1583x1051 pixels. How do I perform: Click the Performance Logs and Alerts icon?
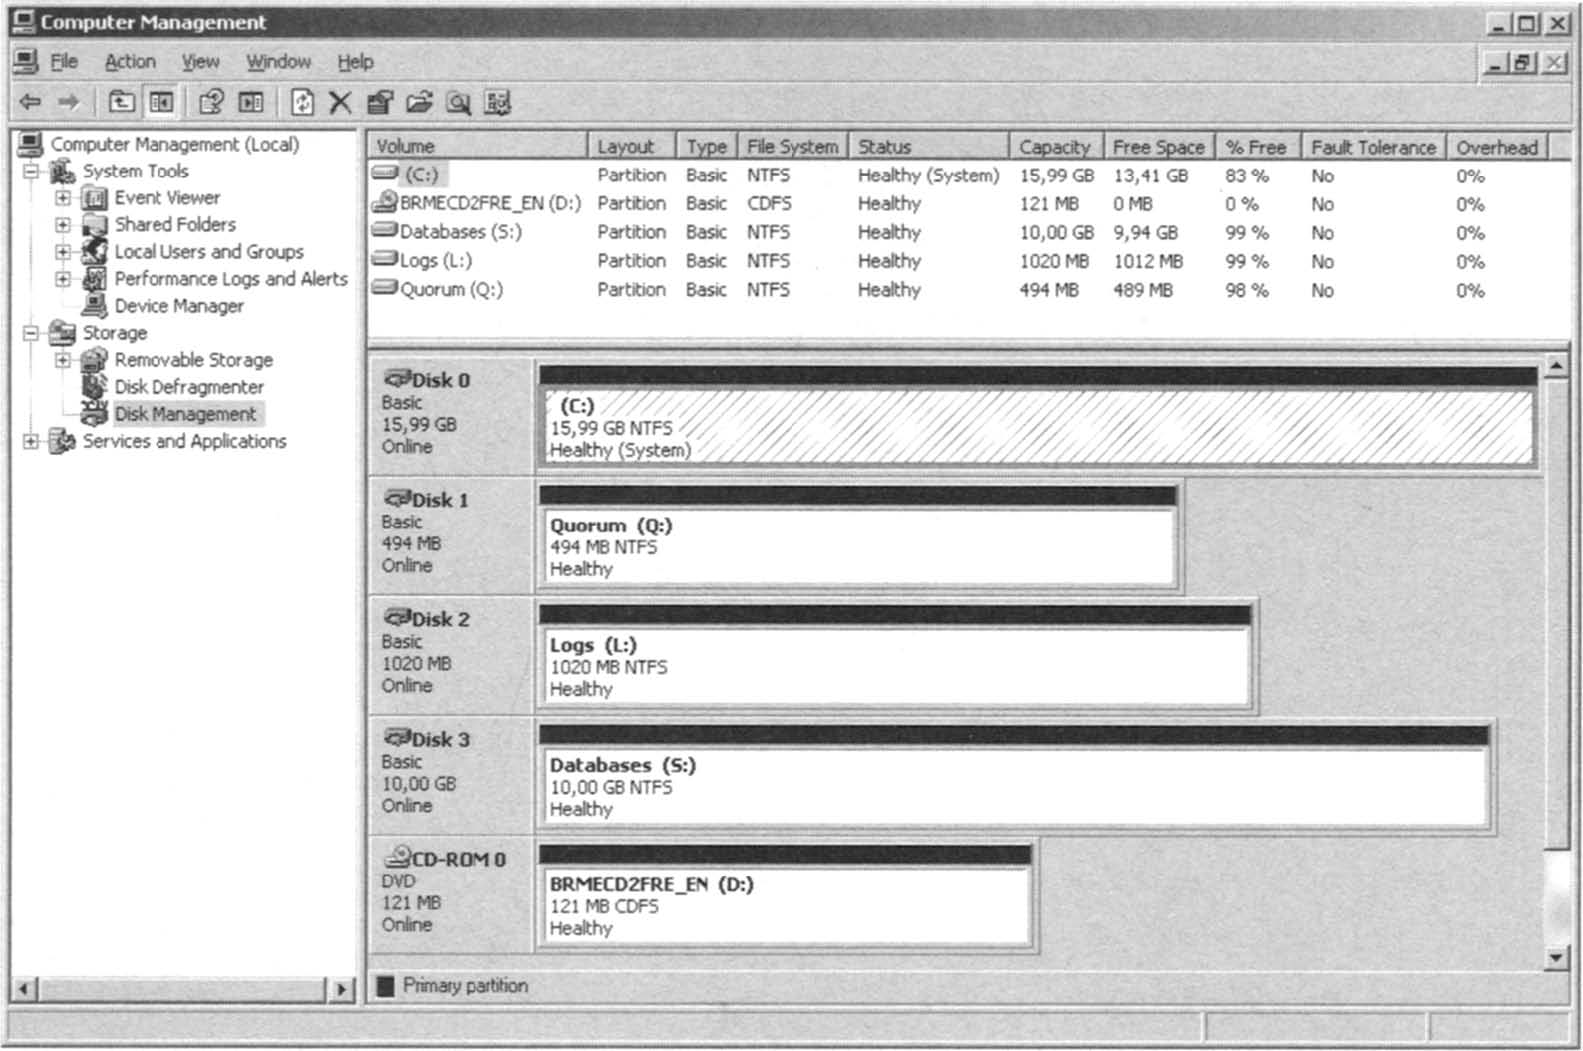click(x=95, y=279)
